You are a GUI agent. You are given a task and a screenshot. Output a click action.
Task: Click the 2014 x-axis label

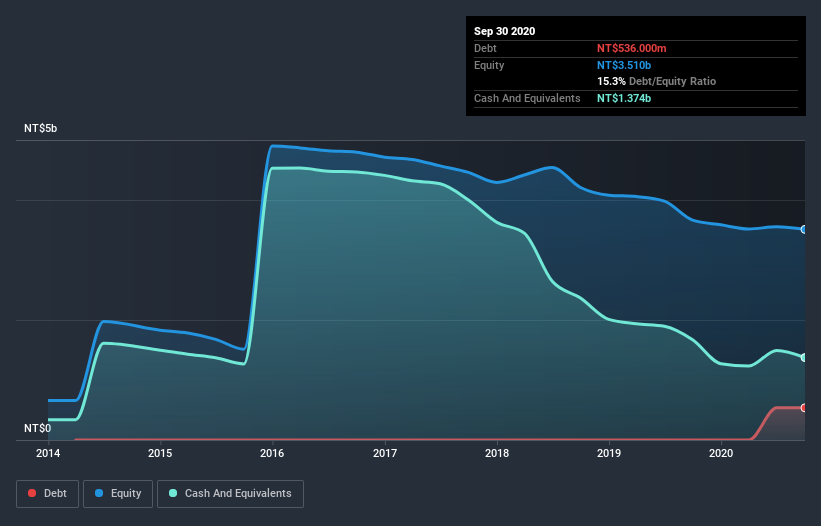point(48,453)
